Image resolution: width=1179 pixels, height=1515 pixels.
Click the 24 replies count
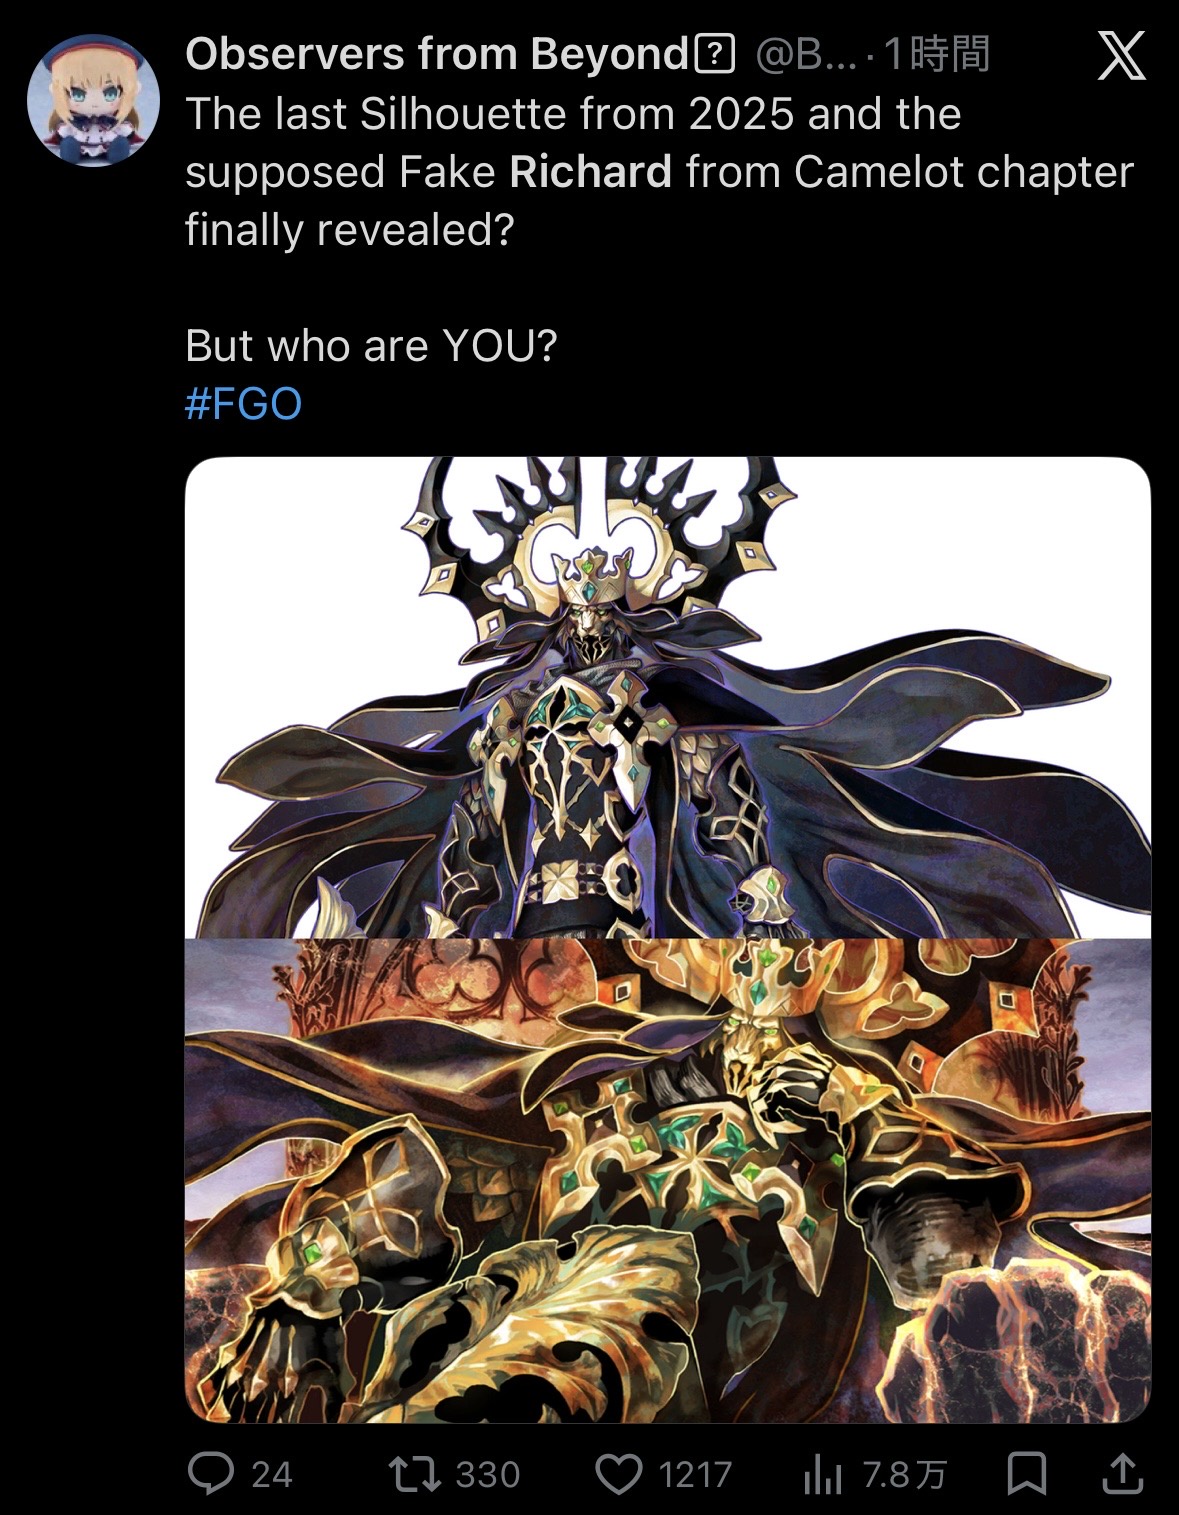pyautogui.click(x=272, y=1475)
